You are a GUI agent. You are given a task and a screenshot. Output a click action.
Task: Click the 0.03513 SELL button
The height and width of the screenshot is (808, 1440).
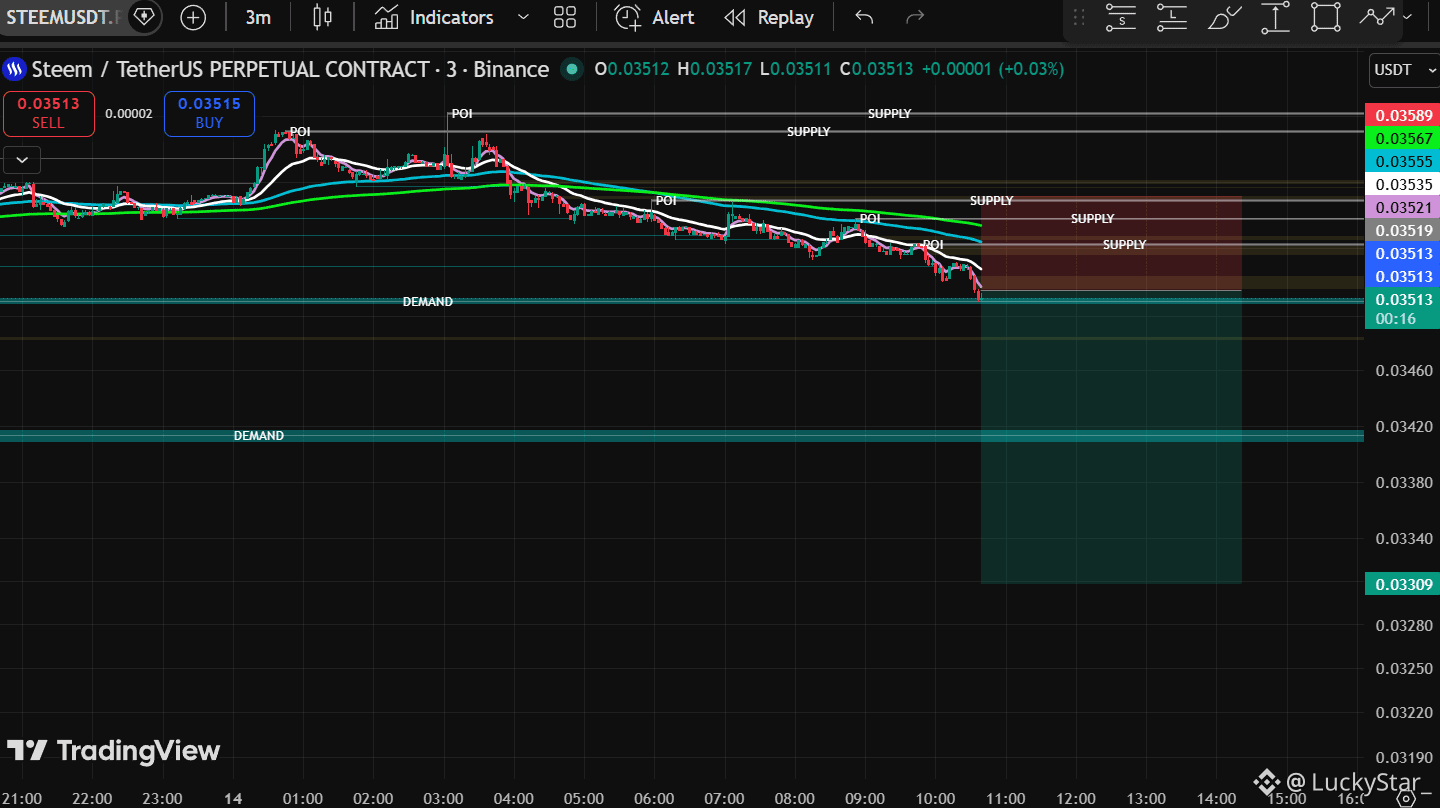tap(48, 113)
